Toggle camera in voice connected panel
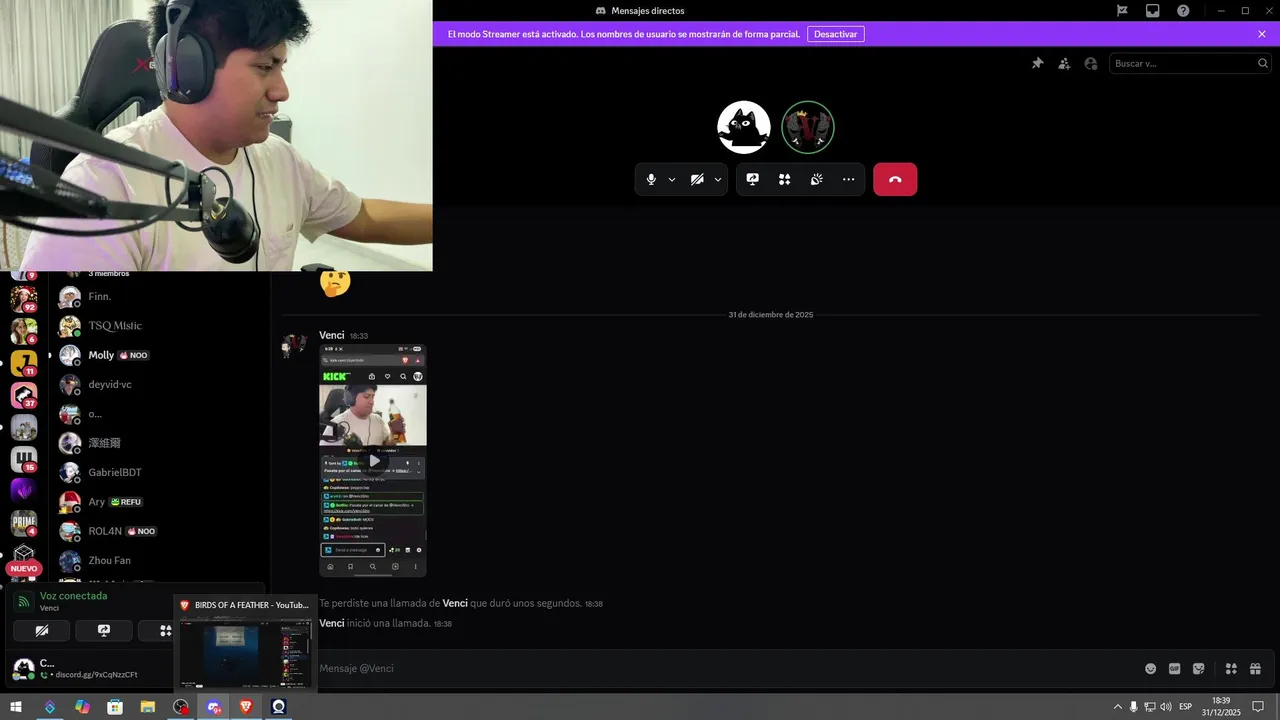The height and width of the screenshot is (720, 1280). click(x=42, y=630)
